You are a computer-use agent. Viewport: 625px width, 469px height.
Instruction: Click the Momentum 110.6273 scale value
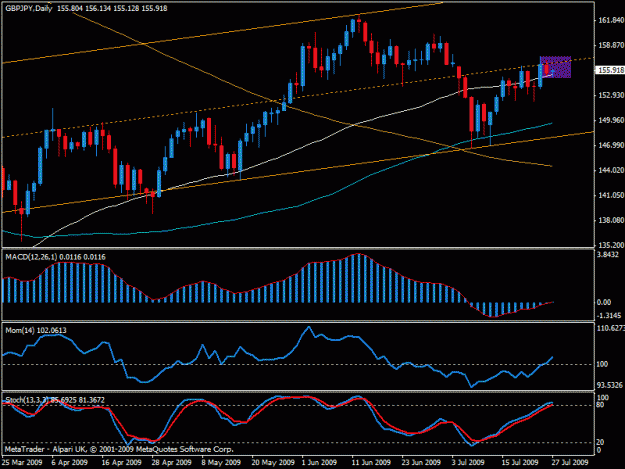point(610,328)
